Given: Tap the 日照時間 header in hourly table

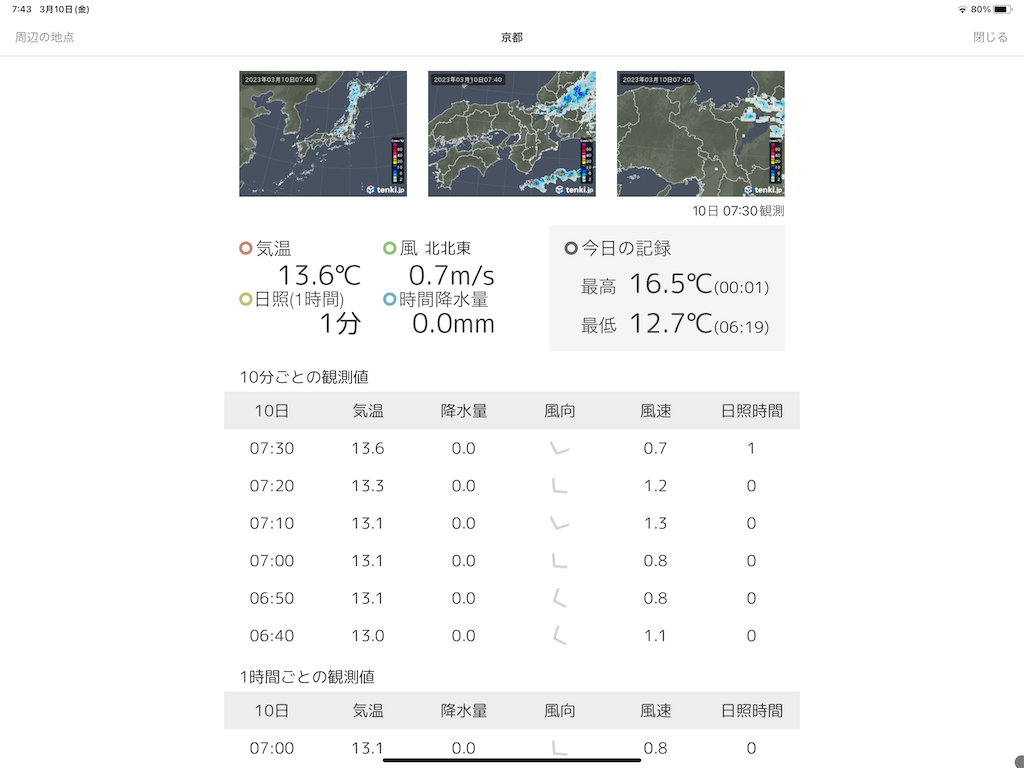Looking at the screenshot, I should point(752,711).
